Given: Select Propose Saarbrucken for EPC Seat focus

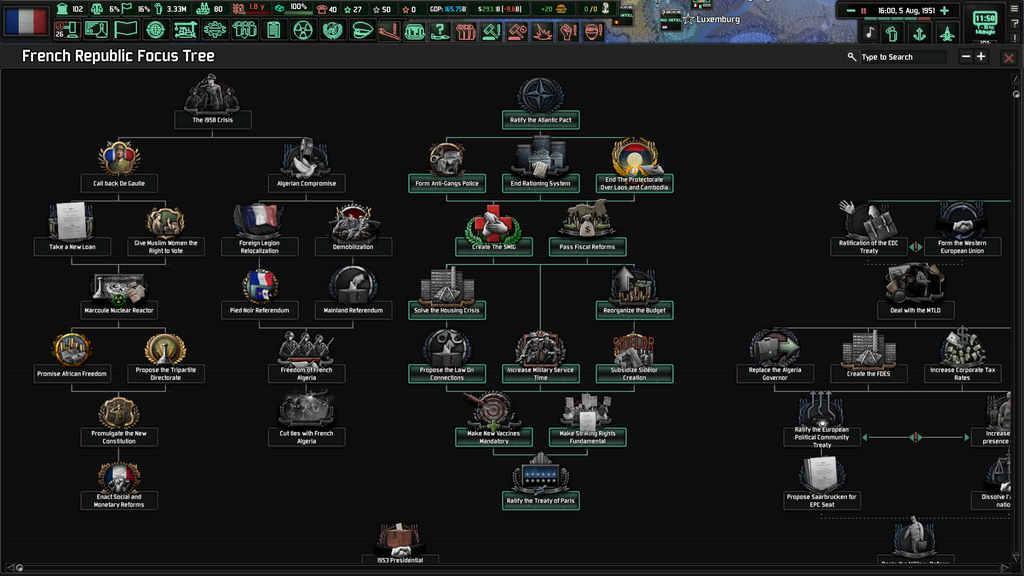Looking at the screenshot, I should point(822,483).
